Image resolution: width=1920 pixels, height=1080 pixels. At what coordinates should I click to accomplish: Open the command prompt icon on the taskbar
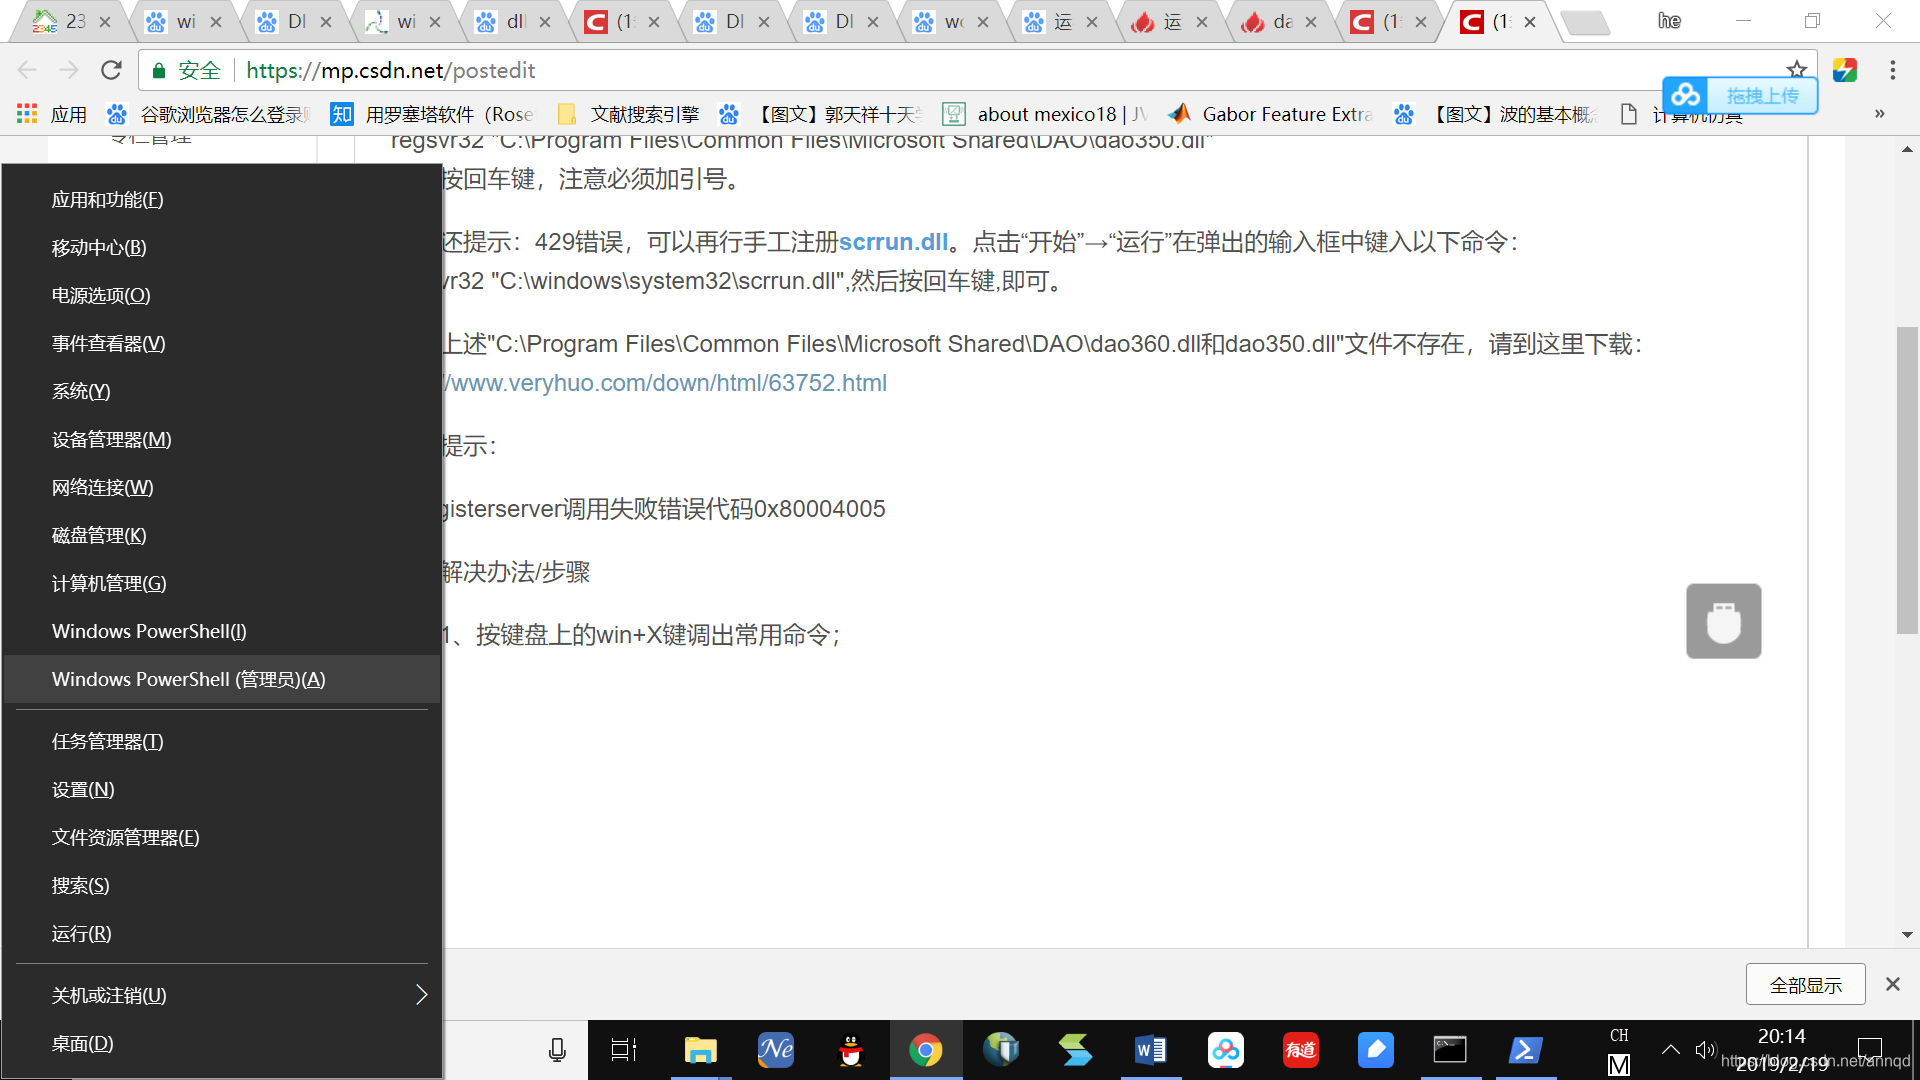1451,1050
